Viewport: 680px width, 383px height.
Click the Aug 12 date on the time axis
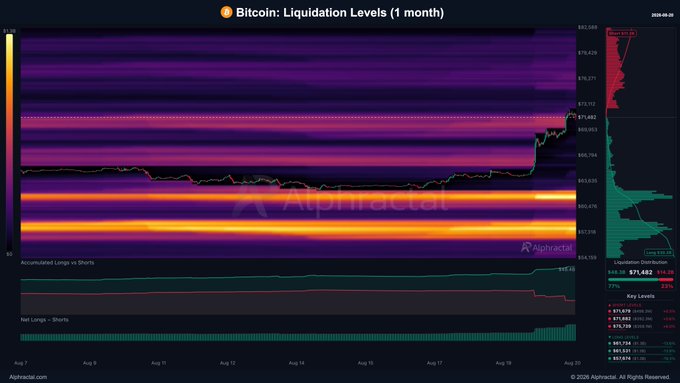(x=228, y=363)
